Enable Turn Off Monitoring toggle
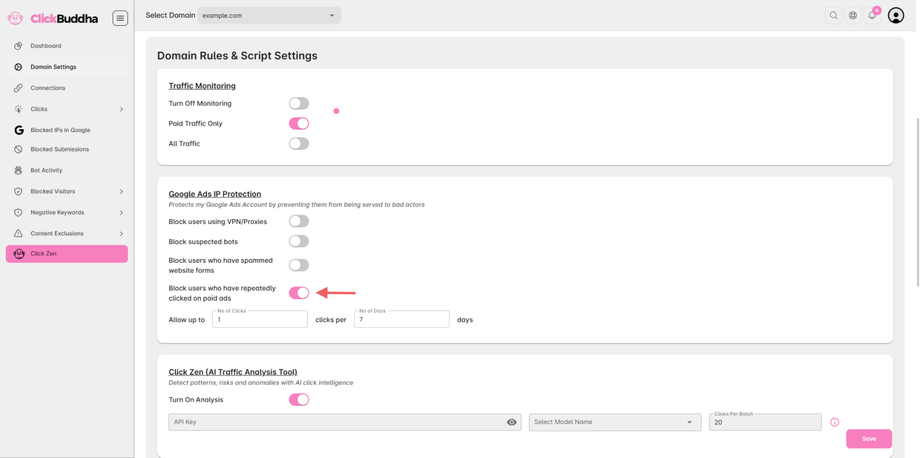Viewport: 920px width, 458px height. click(x=299, y=103)
